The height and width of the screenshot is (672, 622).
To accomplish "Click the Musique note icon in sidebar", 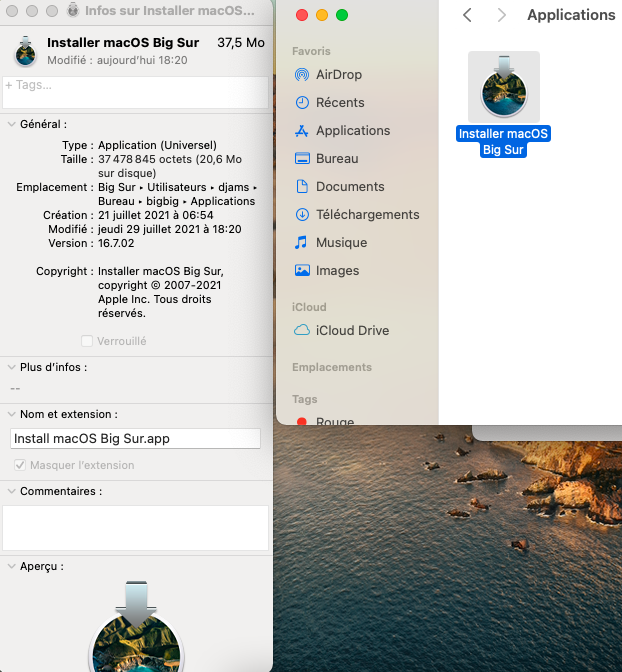I will [301, 243].
